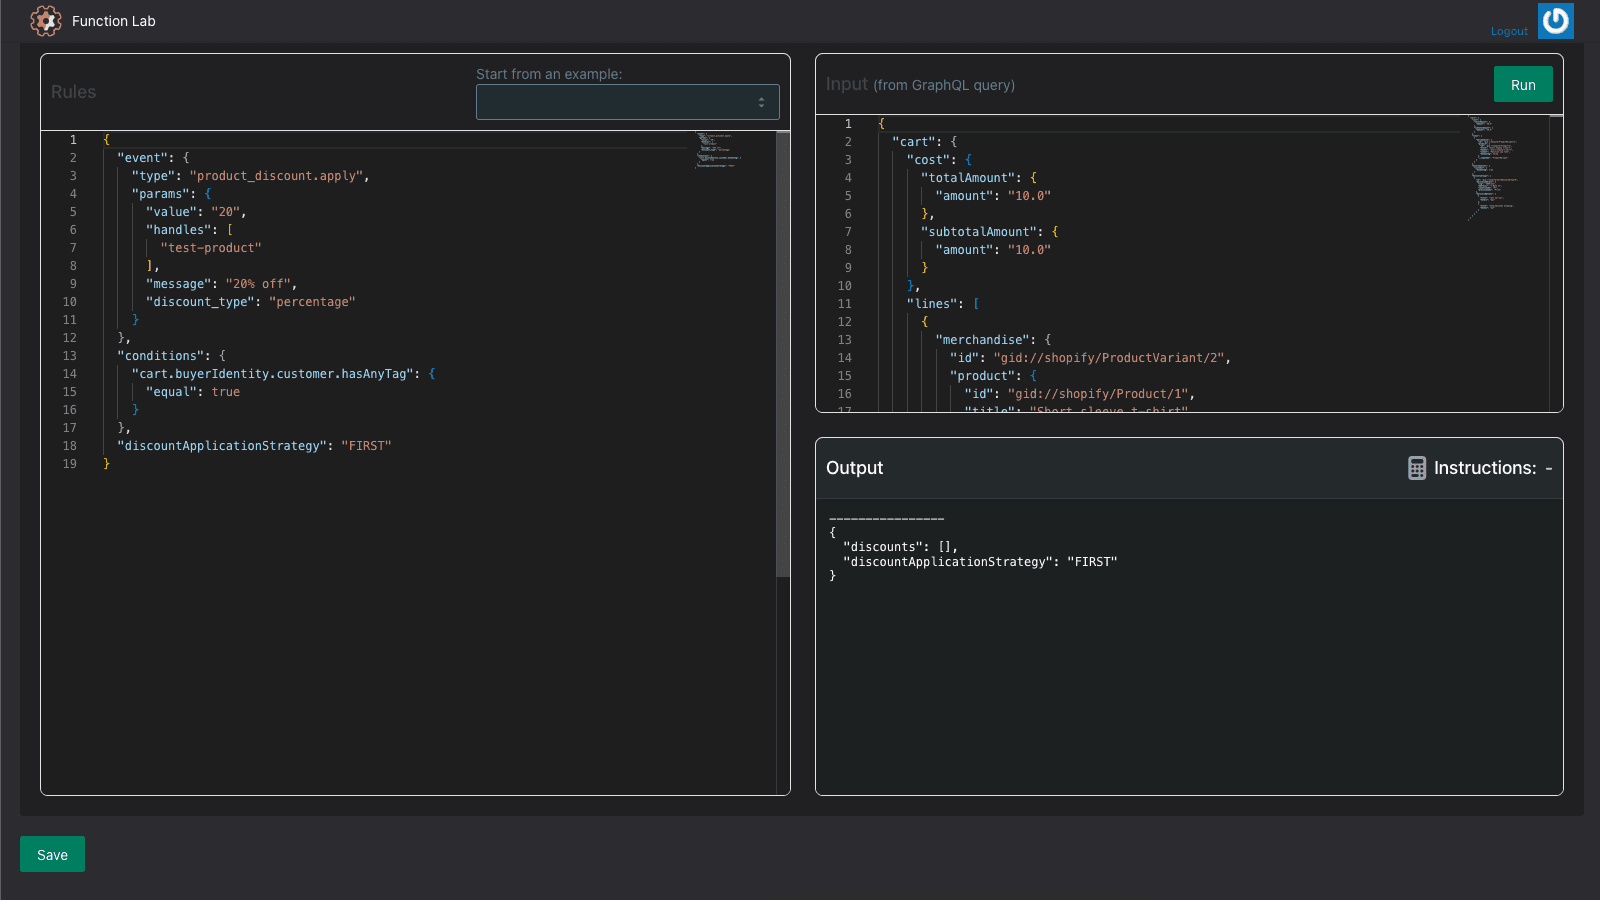1600x900 pixels.
Task: Click the Input editor vertical scrollbar
Action: point(1556,260)
